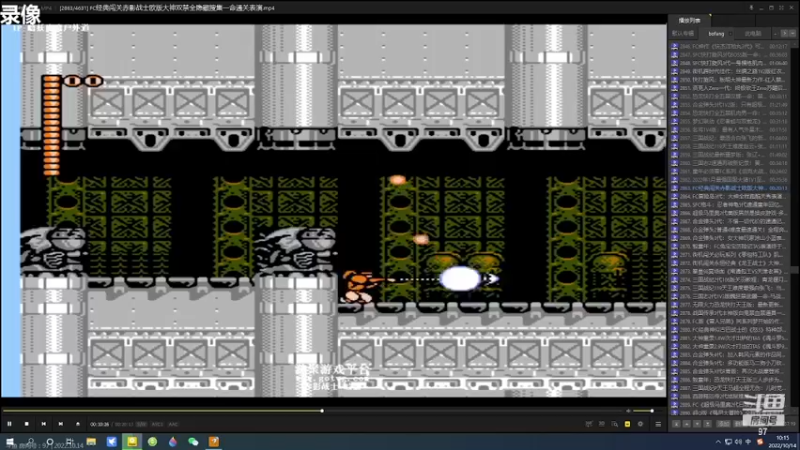Click the video file icon of item 2846

pyautogui.click(x=674, y=46)
